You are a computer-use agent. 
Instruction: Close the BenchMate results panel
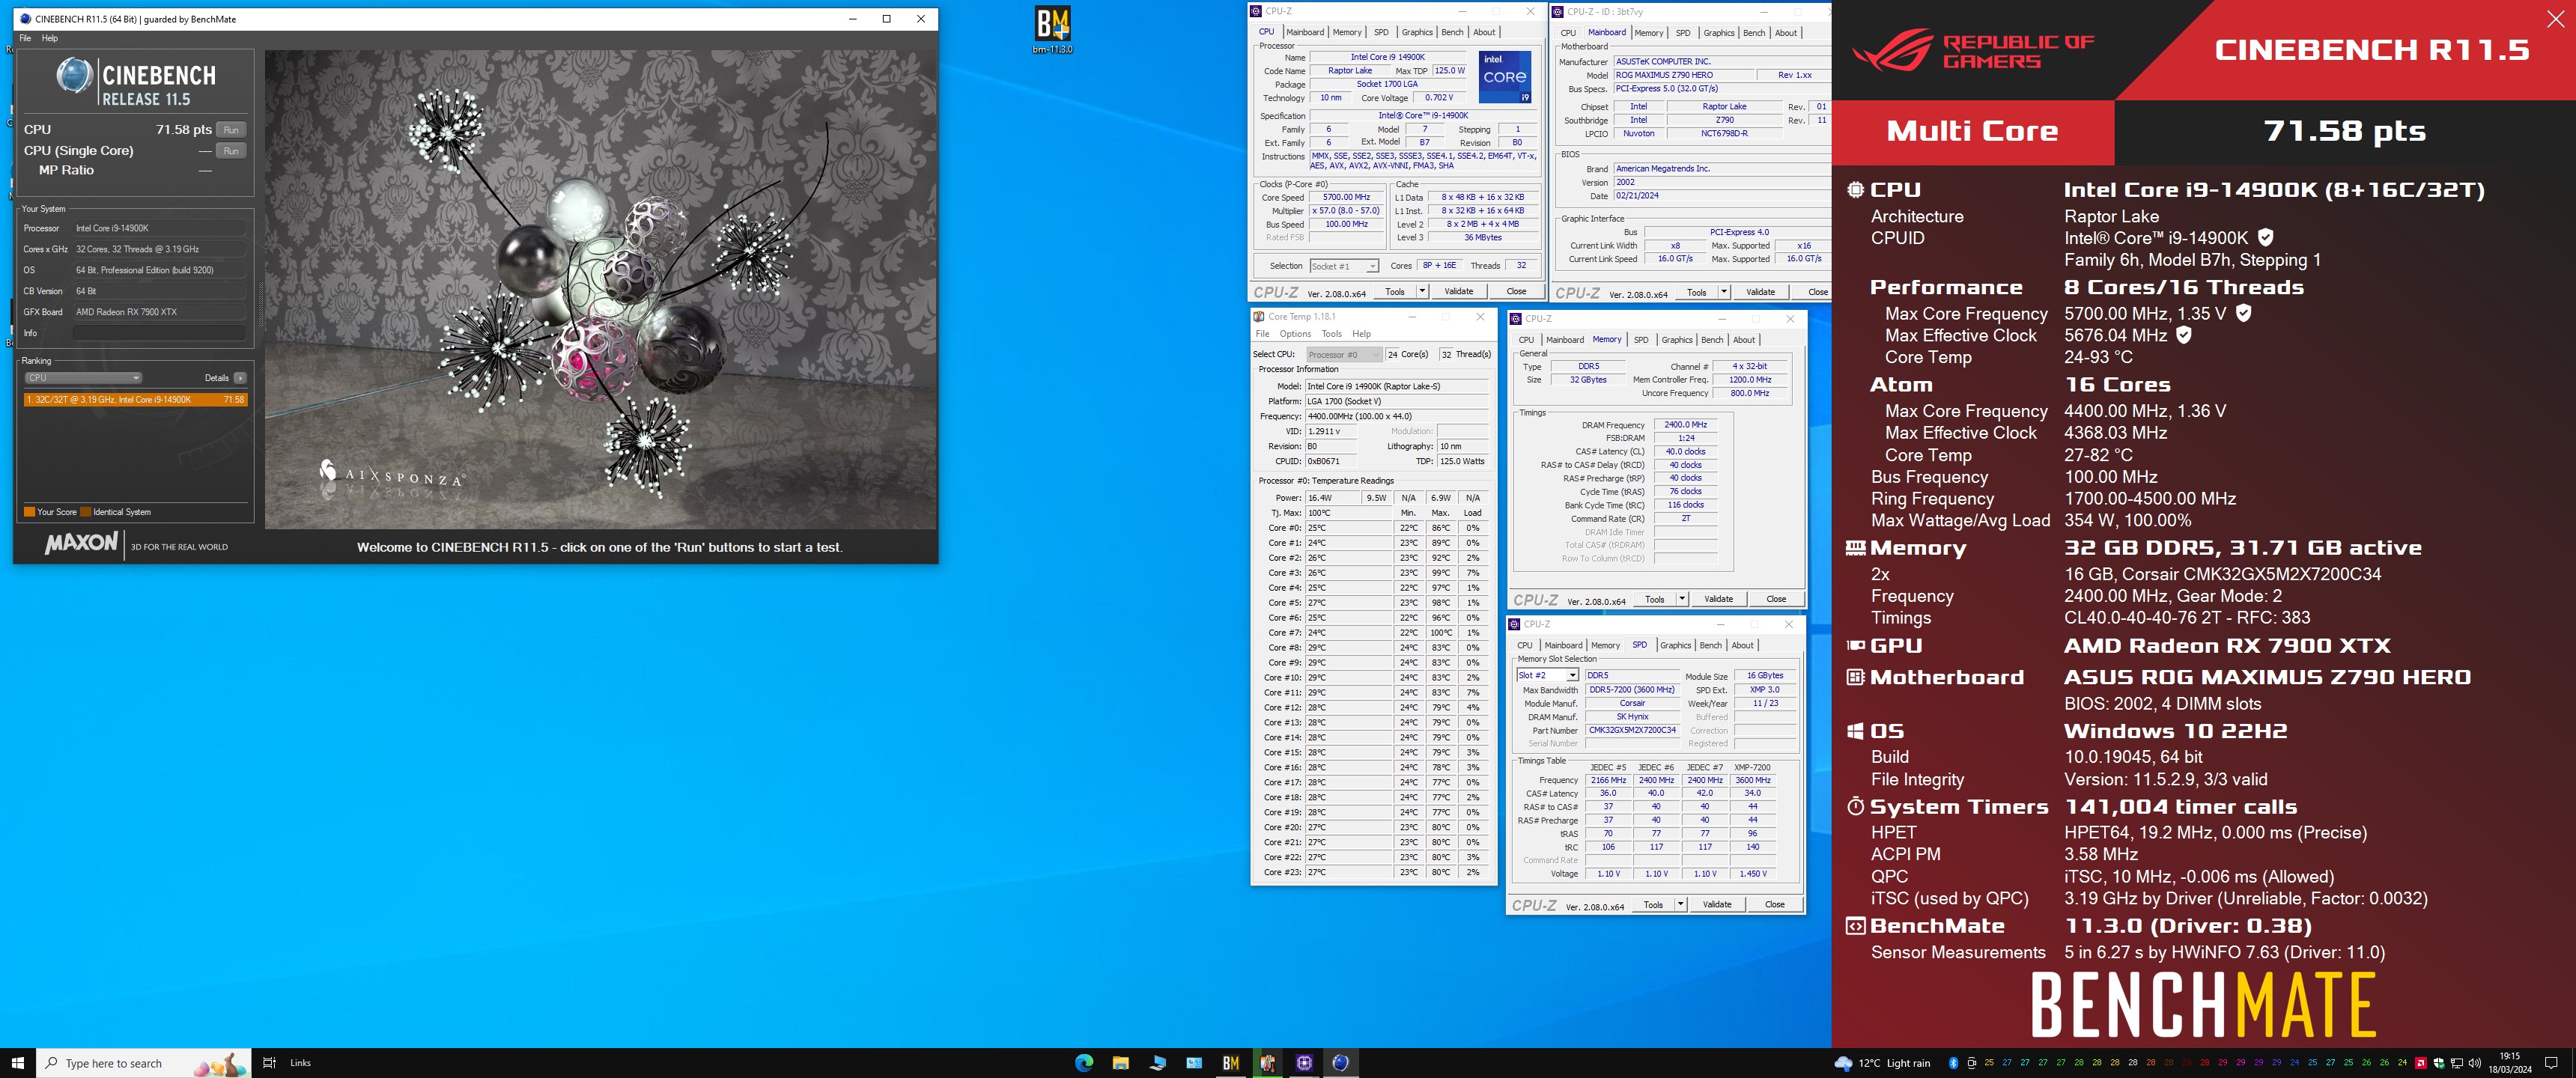point(2555,19)
